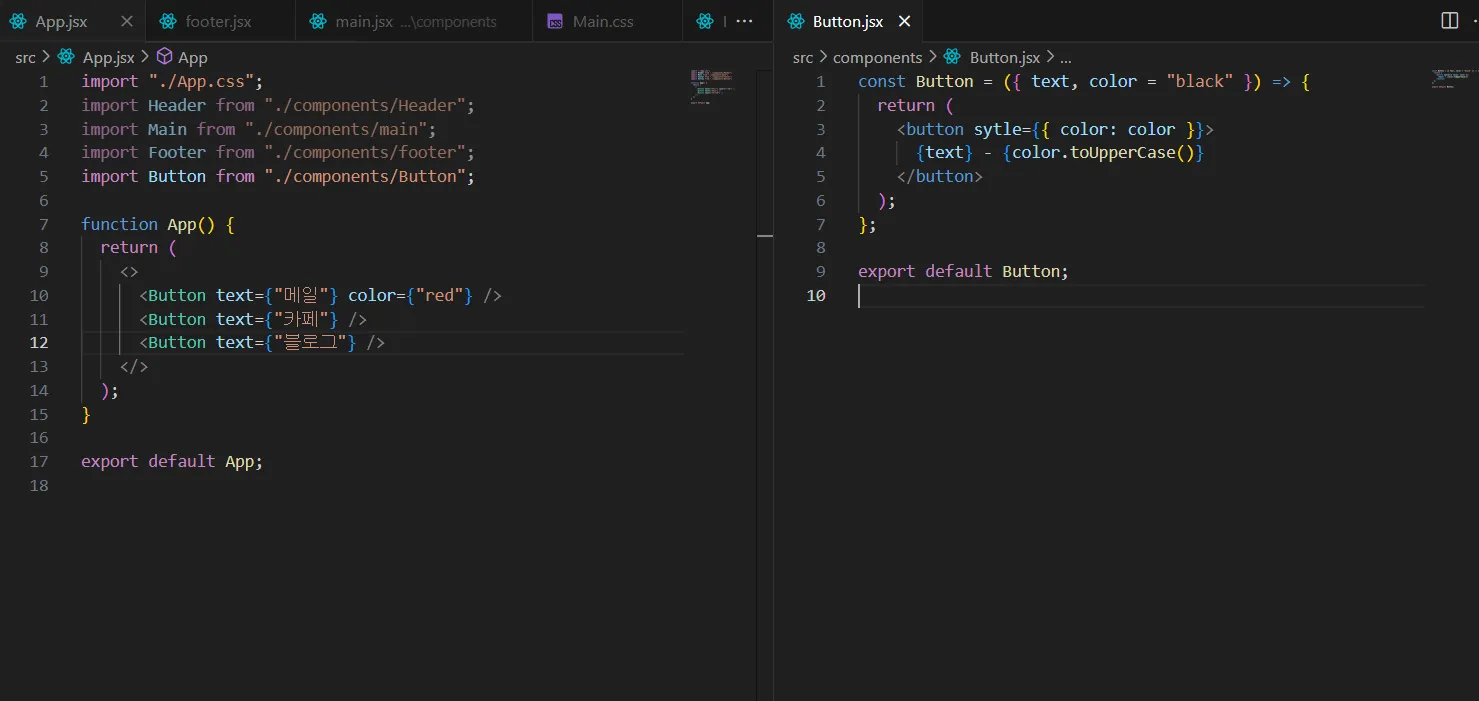Click the CSS icon on Main.css tab

[x=555, y=21]
